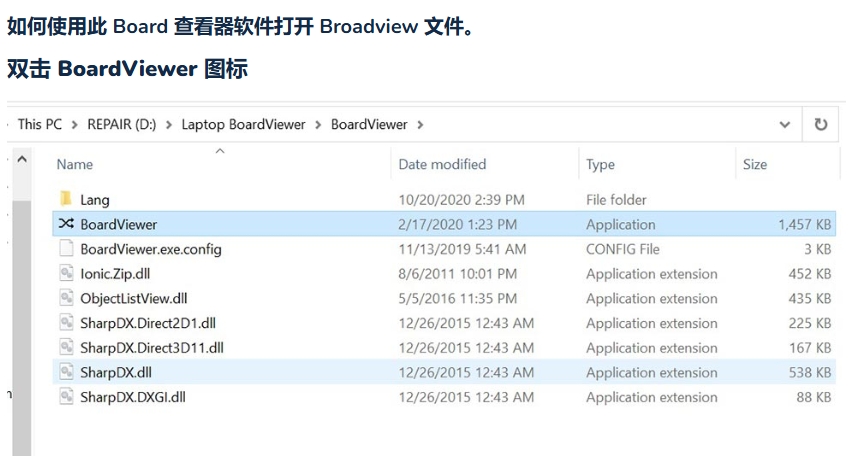Select the SharpDX.Direct2D1.dll file name
Image resolution: width=854 pixels, height=459 pixels.
(x=148, y=323)
